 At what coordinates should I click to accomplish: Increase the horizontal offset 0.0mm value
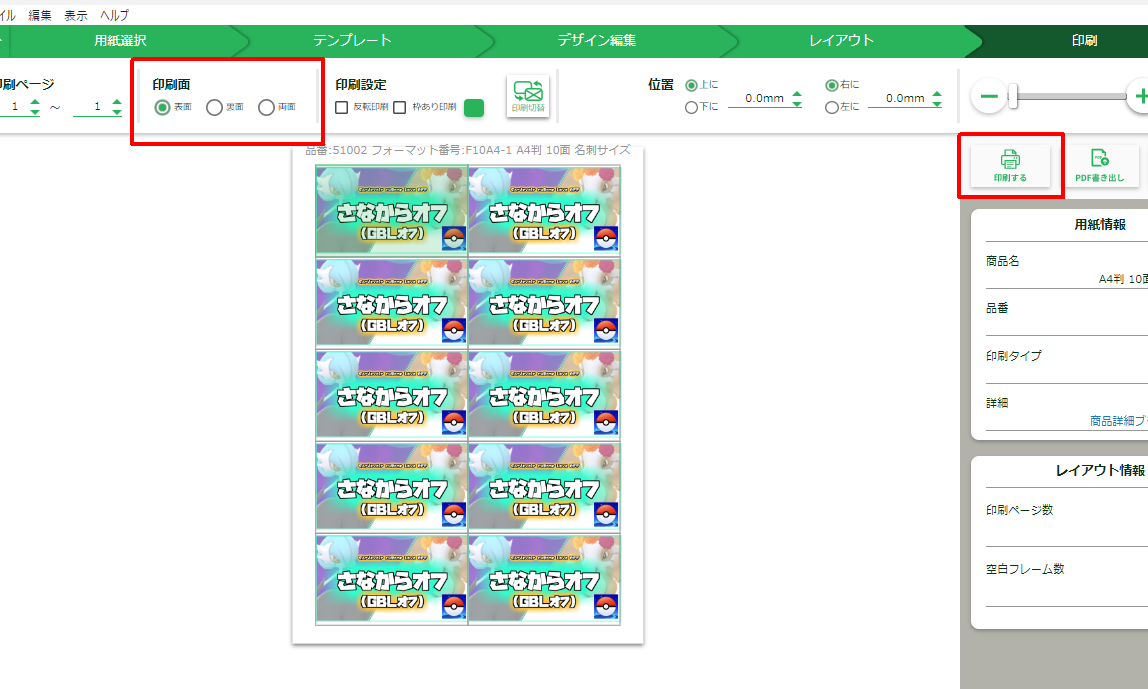pos(937,94)
